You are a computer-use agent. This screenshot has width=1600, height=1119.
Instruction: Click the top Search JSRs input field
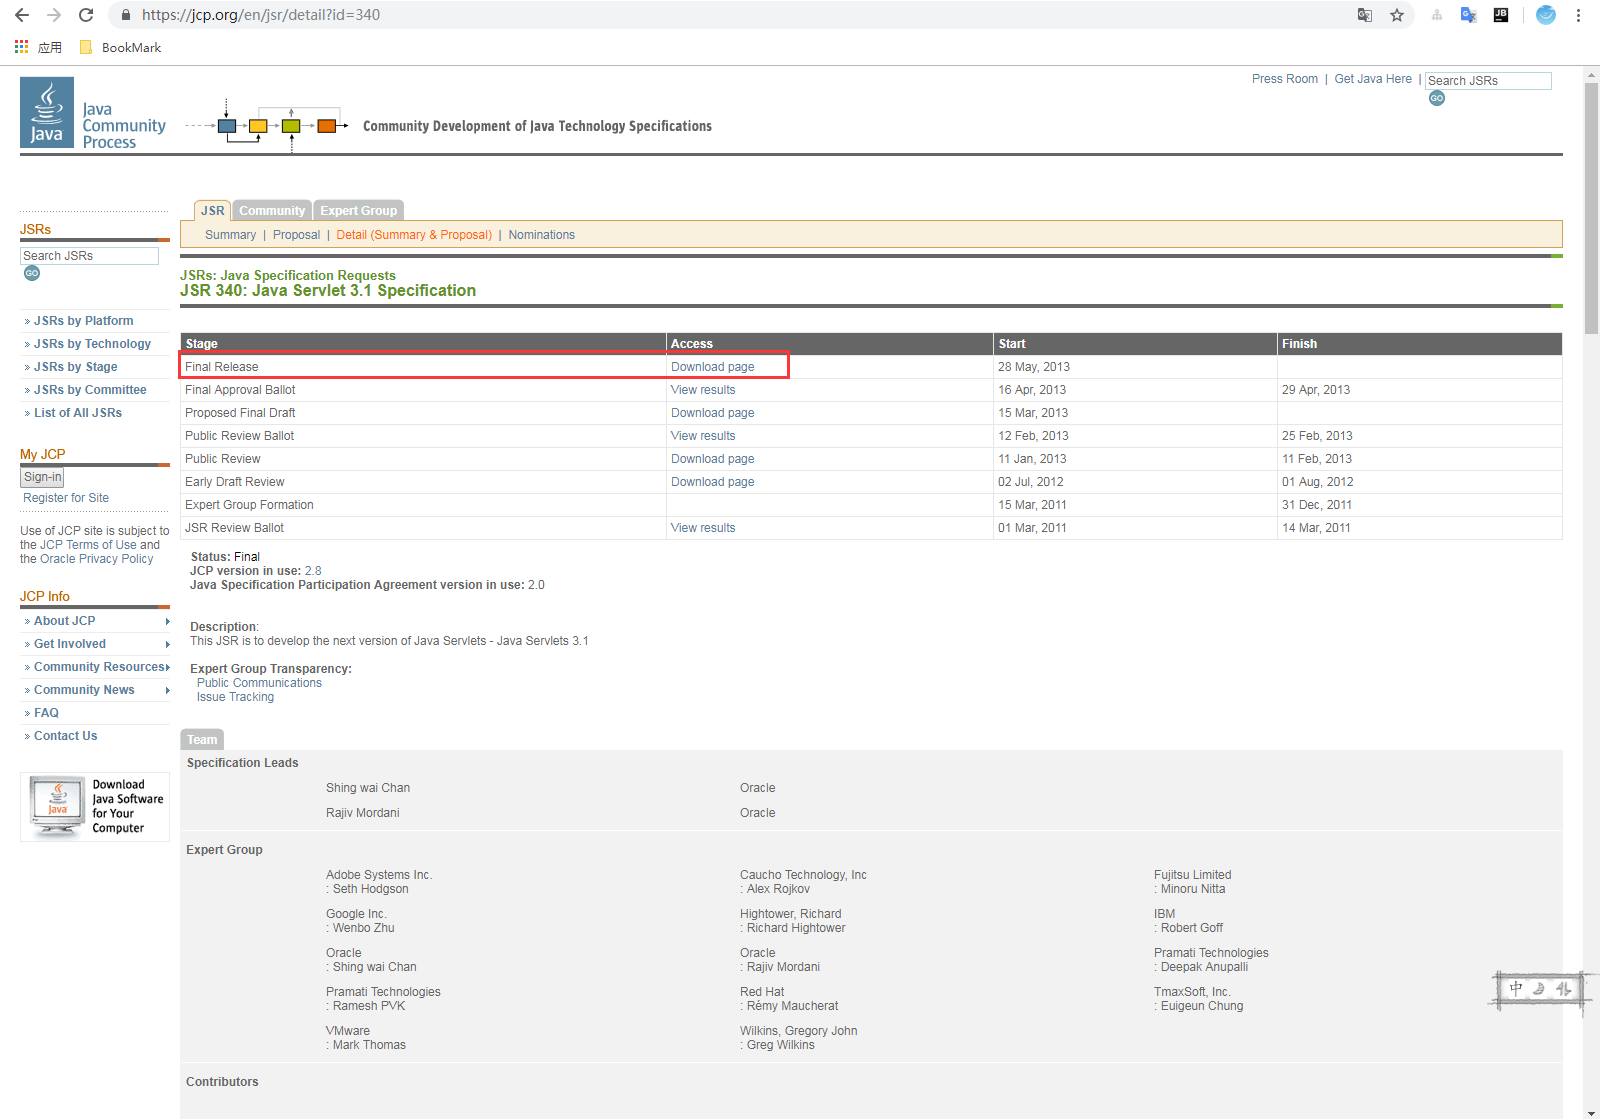tap(1488, 81)
